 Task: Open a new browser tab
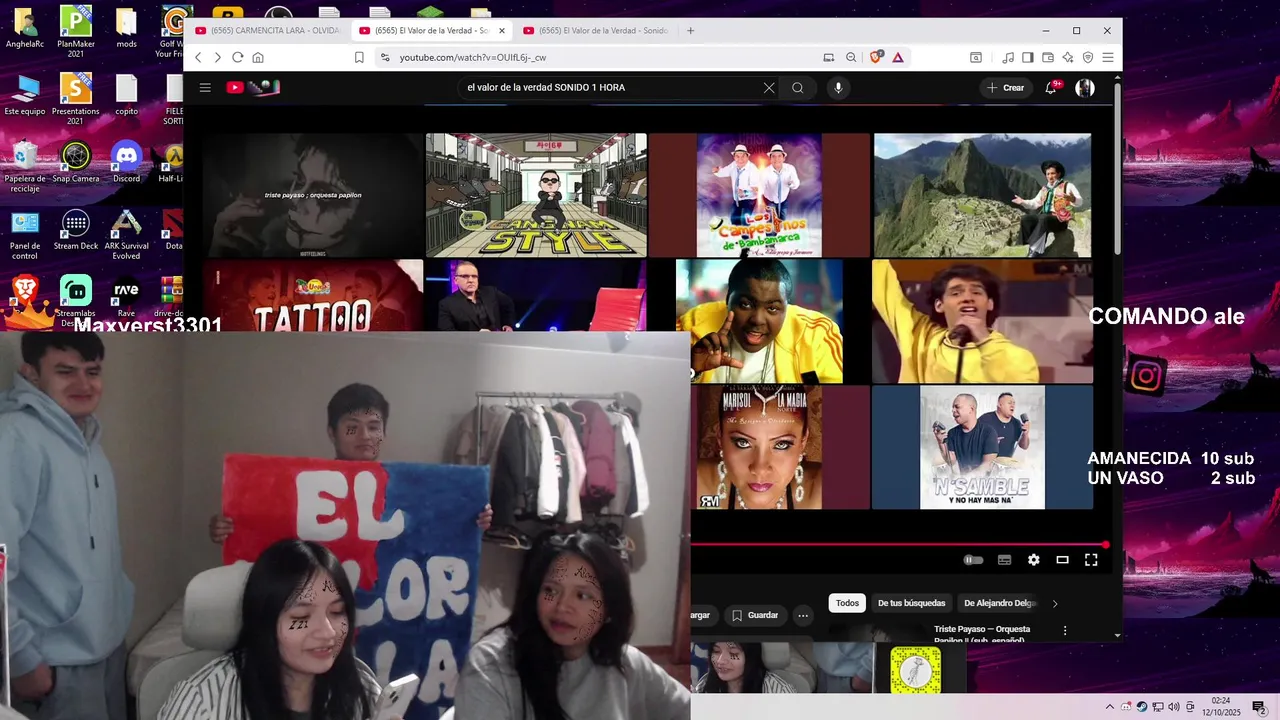click(x=690, y=31)
